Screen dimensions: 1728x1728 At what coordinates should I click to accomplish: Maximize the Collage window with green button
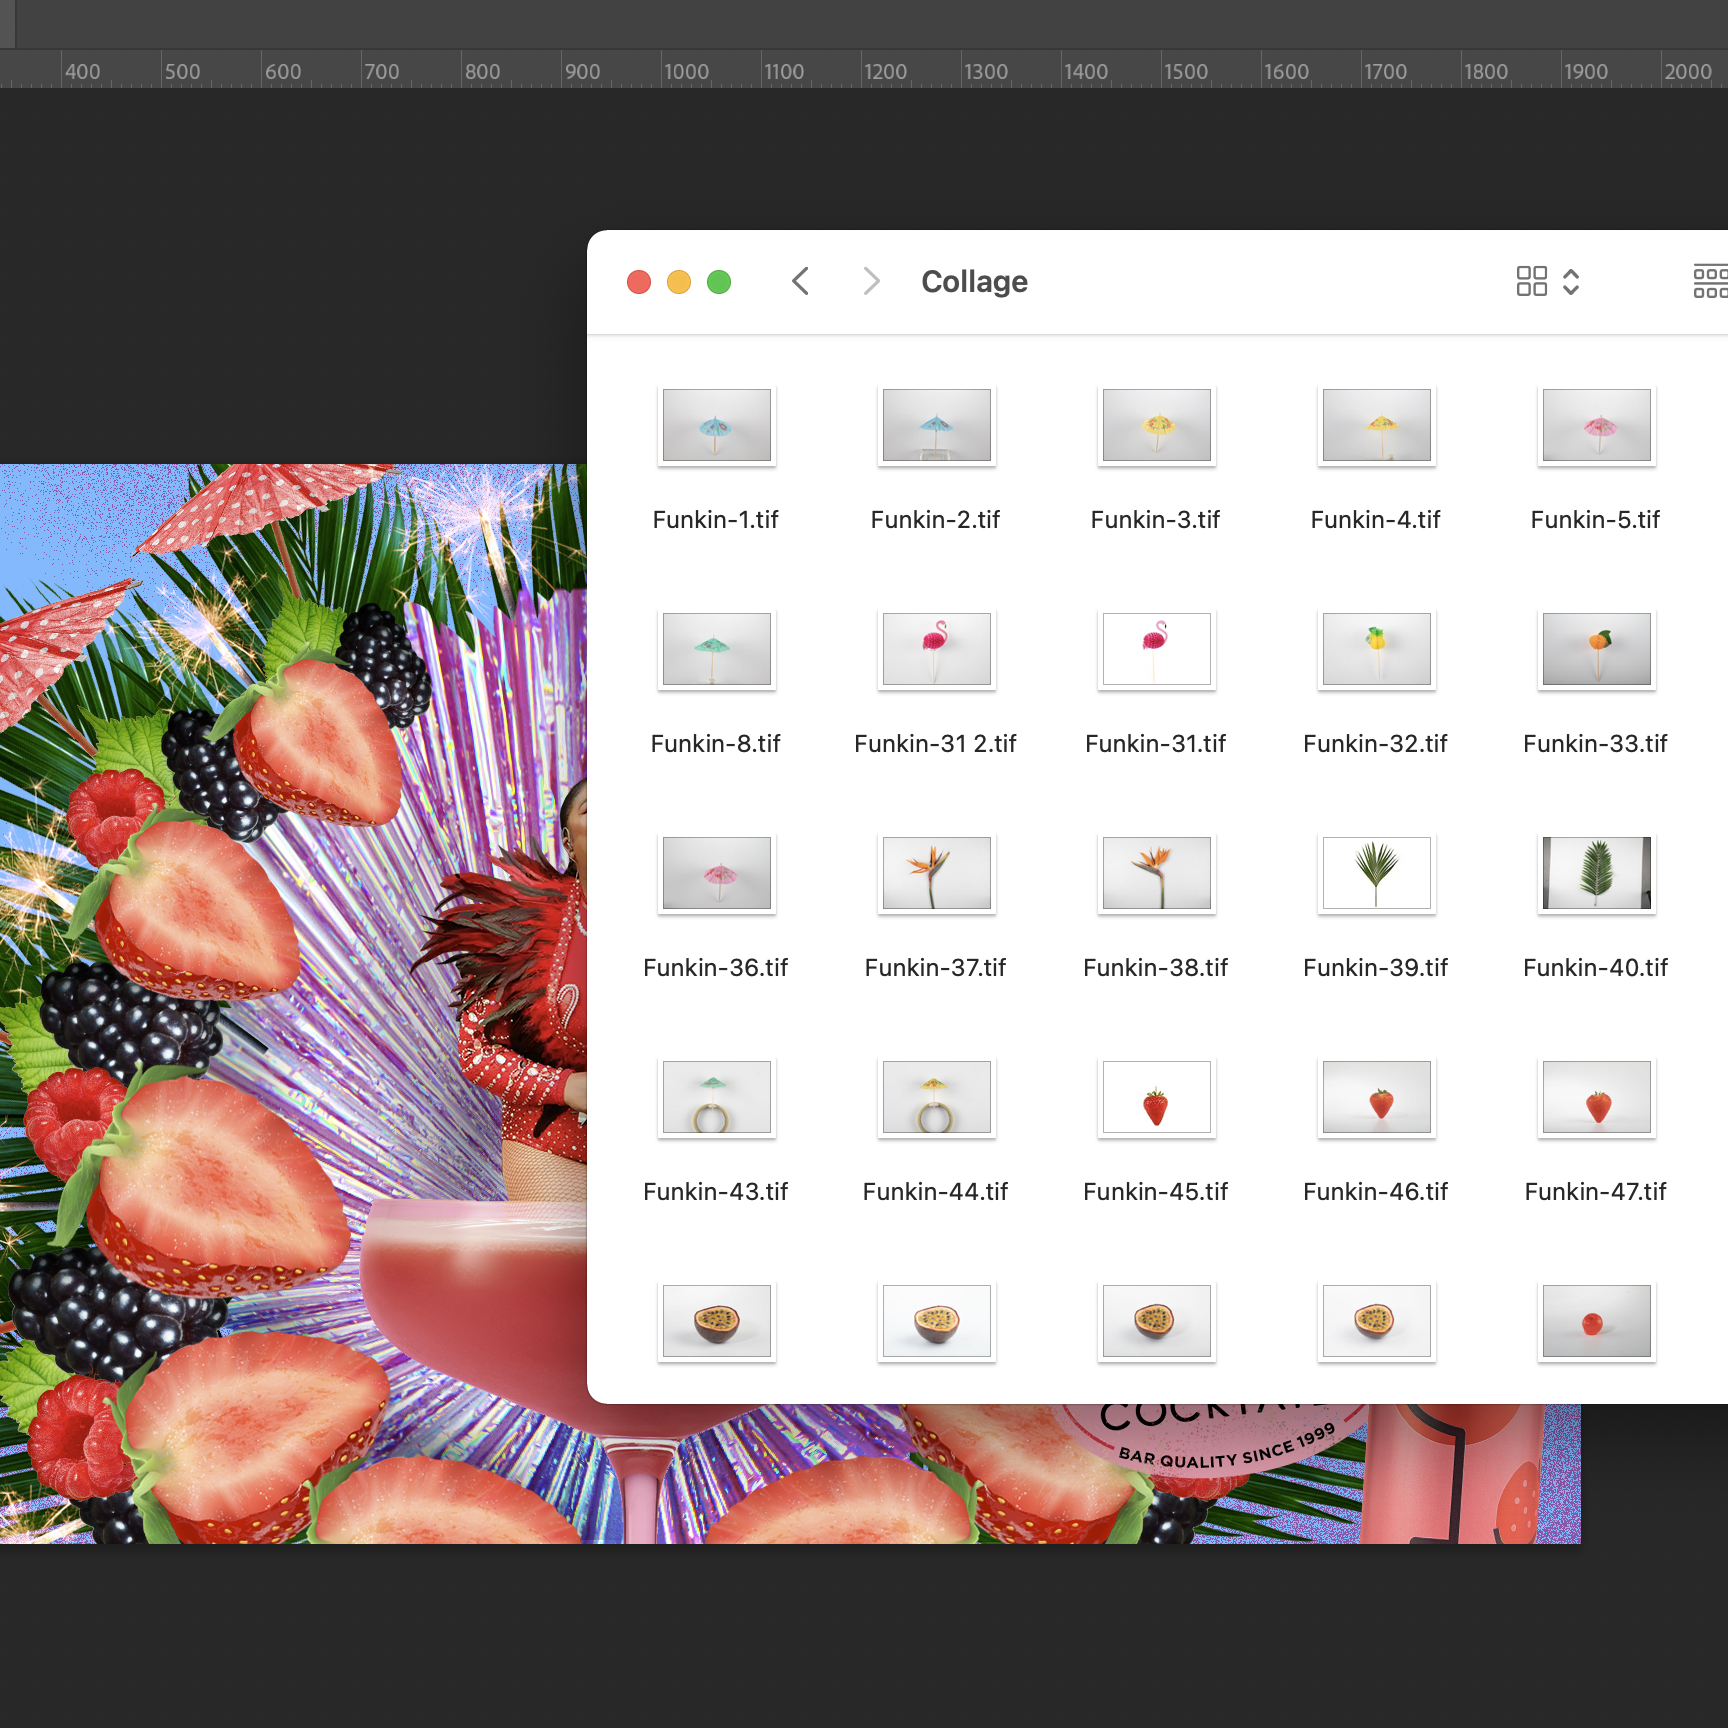[x=719, y=282]
